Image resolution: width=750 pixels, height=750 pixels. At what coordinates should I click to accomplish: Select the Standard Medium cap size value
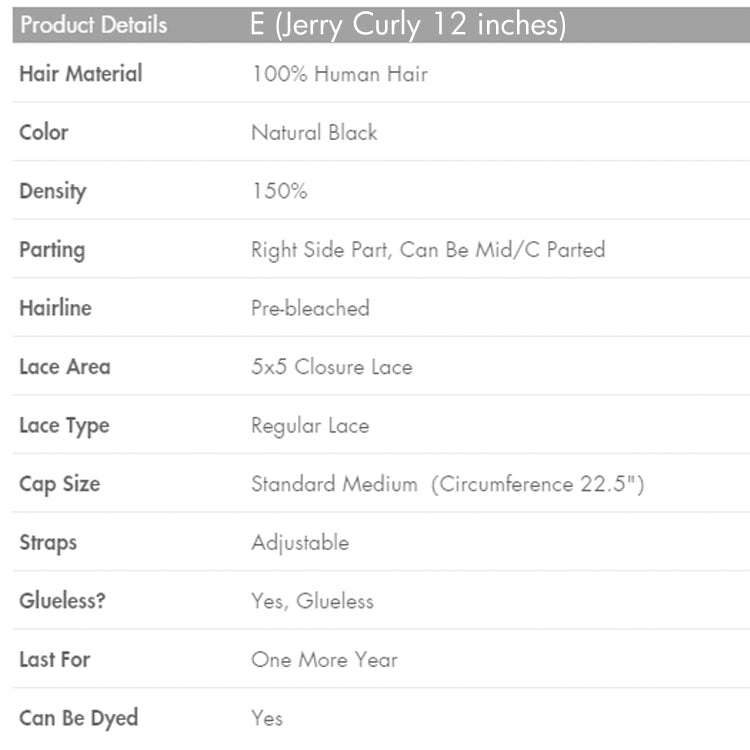pos(448,484)
